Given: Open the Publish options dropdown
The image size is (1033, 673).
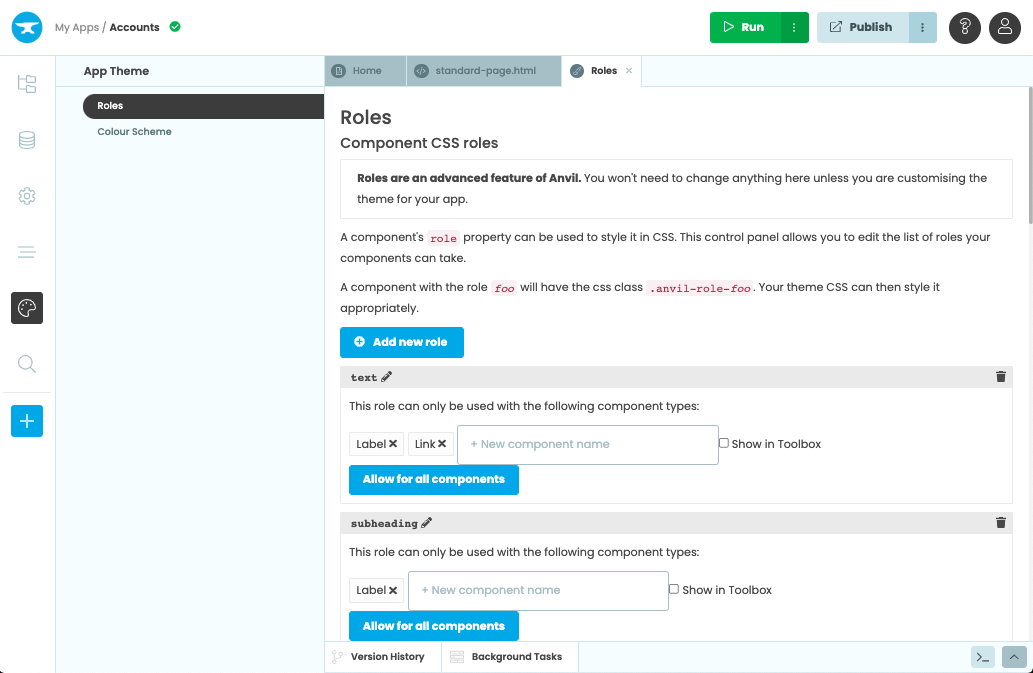Looking at the screenshot, I should tap(922, 27).
